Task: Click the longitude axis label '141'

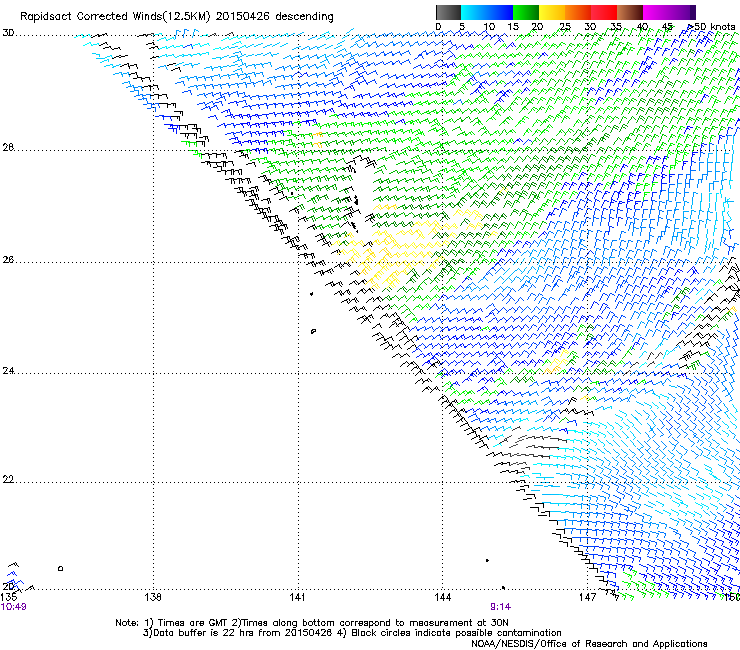Action: (x=298, y=597)
